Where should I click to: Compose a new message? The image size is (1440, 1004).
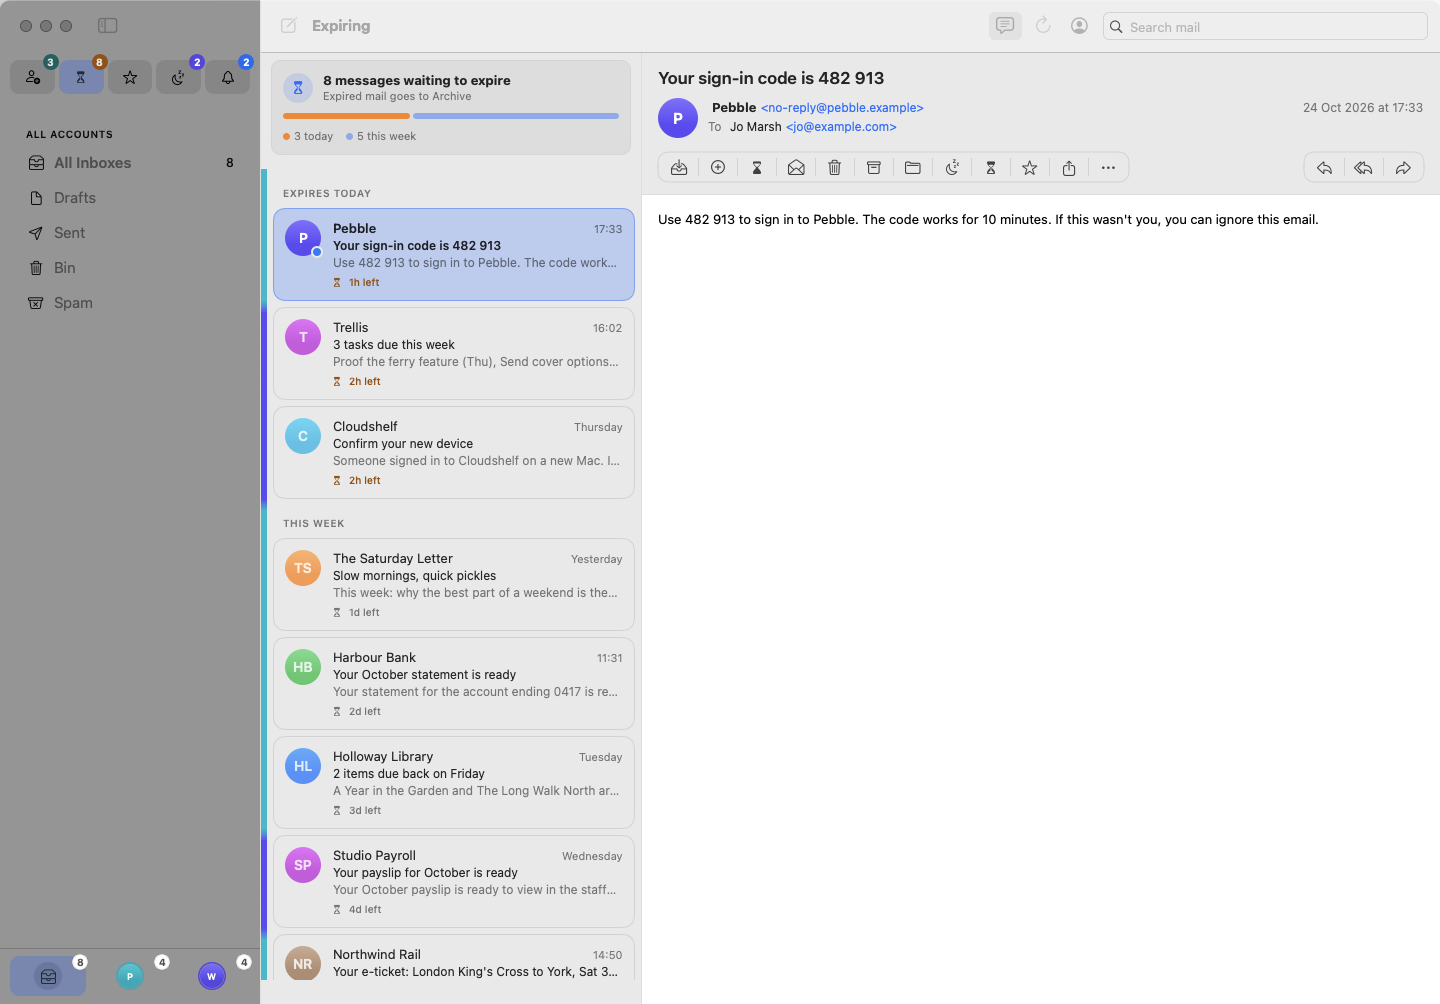[x=289, y=26]
